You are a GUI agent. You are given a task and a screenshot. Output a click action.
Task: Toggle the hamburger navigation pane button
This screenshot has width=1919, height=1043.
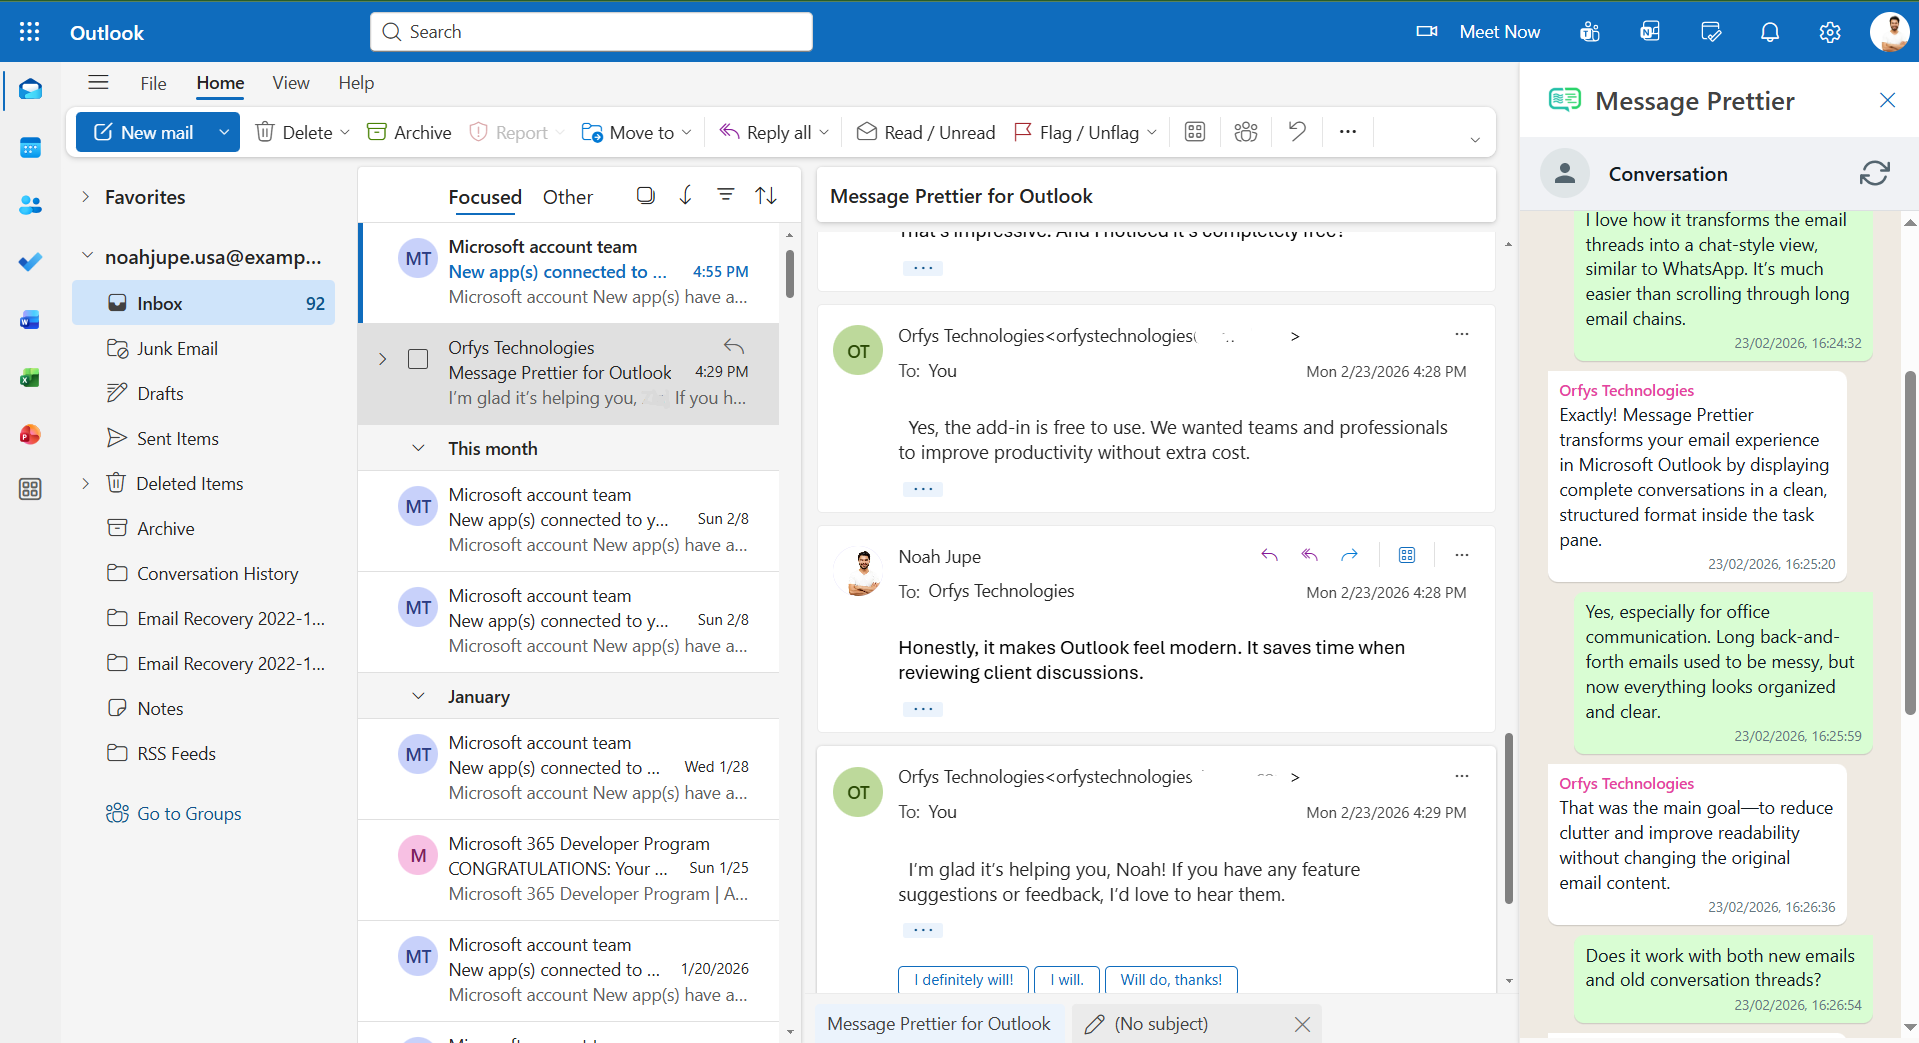pyautogui.click(x=98, y=82)
